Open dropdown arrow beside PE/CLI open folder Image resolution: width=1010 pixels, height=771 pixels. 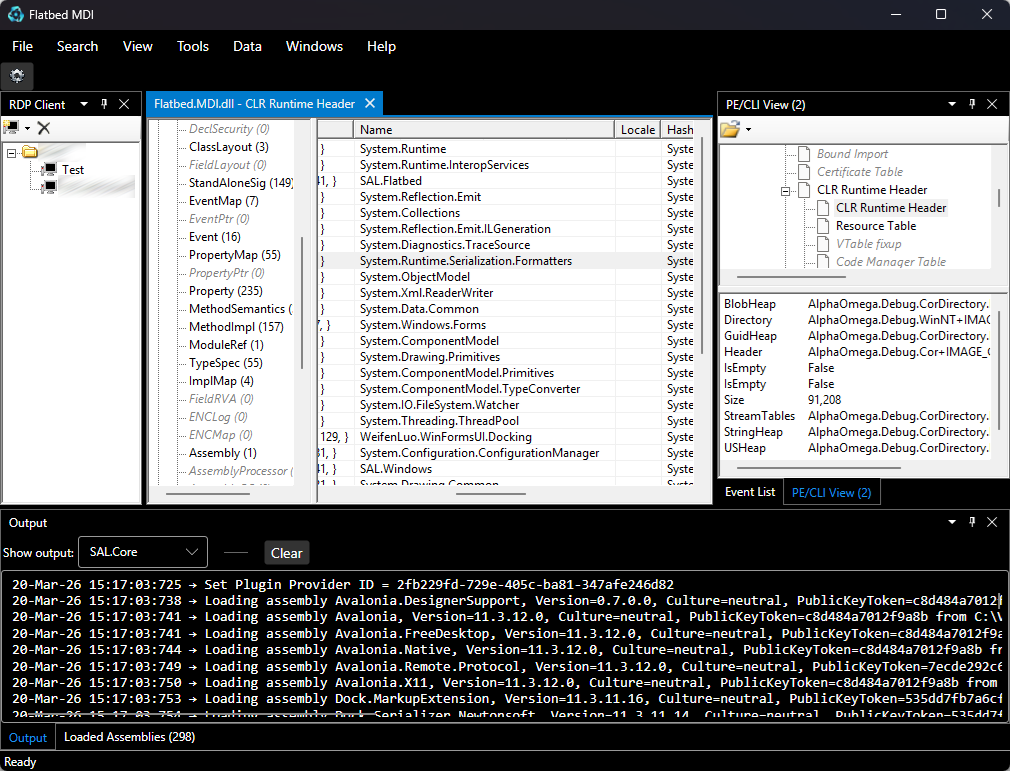(748, 129)
